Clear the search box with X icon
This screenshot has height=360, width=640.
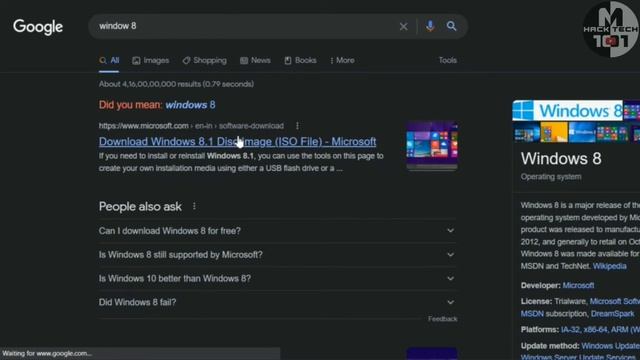pos(403,27)
